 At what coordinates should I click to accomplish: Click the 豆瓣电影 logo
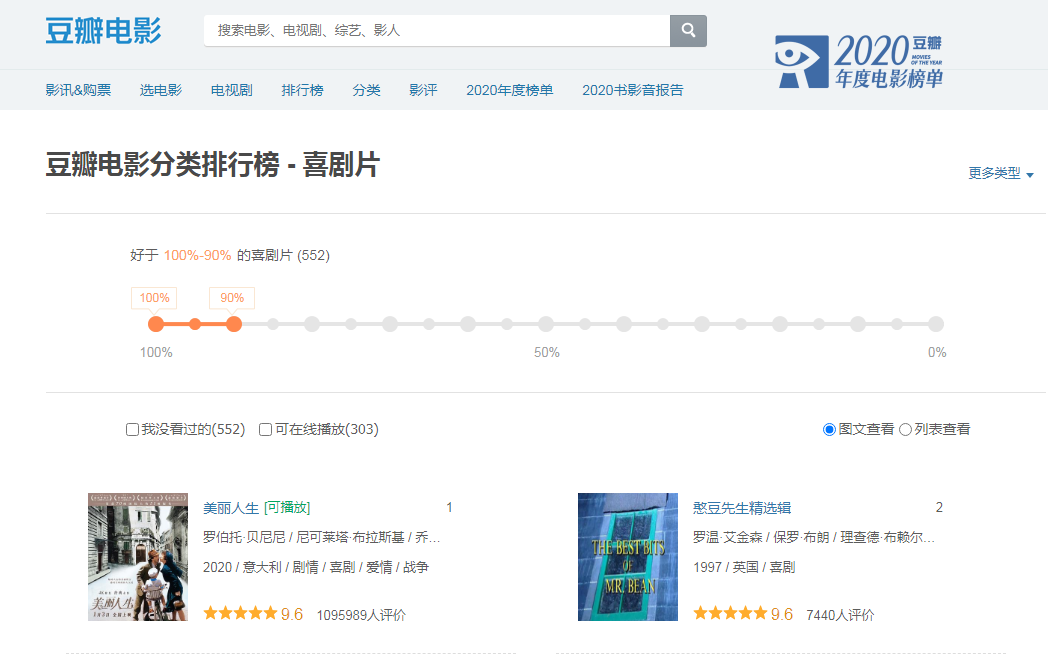(x=104, y=31)
